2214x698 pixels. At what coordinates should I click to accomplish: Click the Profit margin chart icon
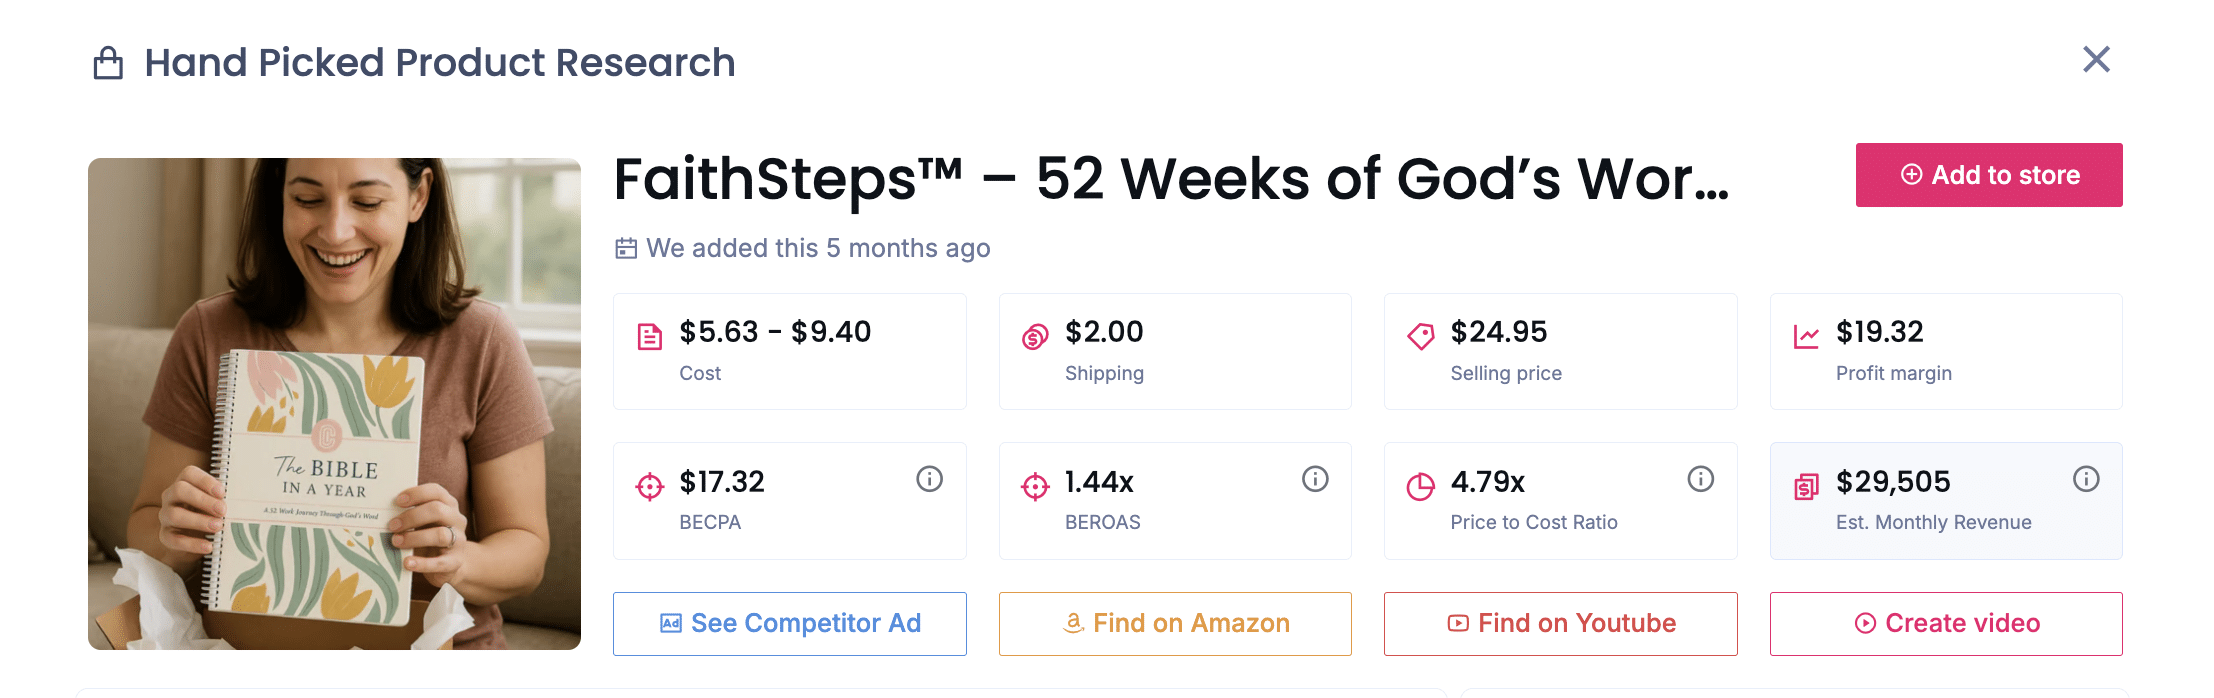point(1806,337)
